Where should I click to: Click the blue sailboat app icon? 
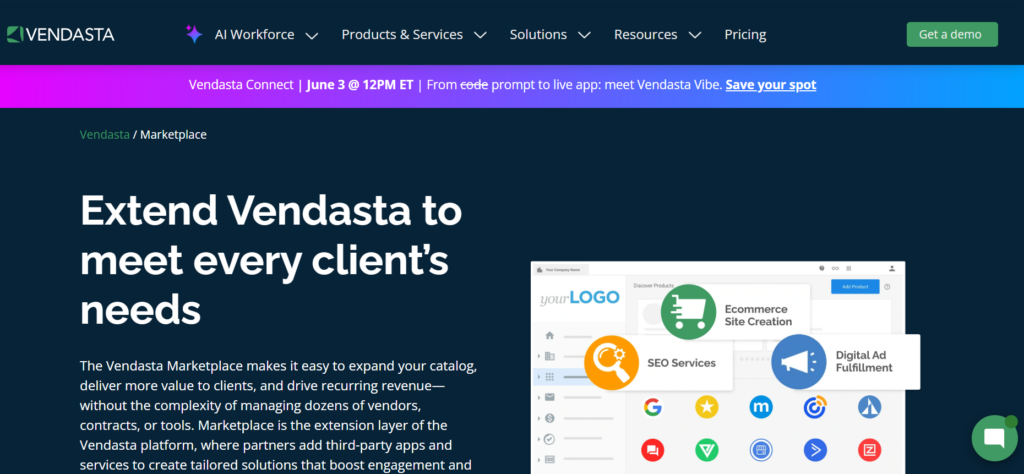click(x=869, y=407)
